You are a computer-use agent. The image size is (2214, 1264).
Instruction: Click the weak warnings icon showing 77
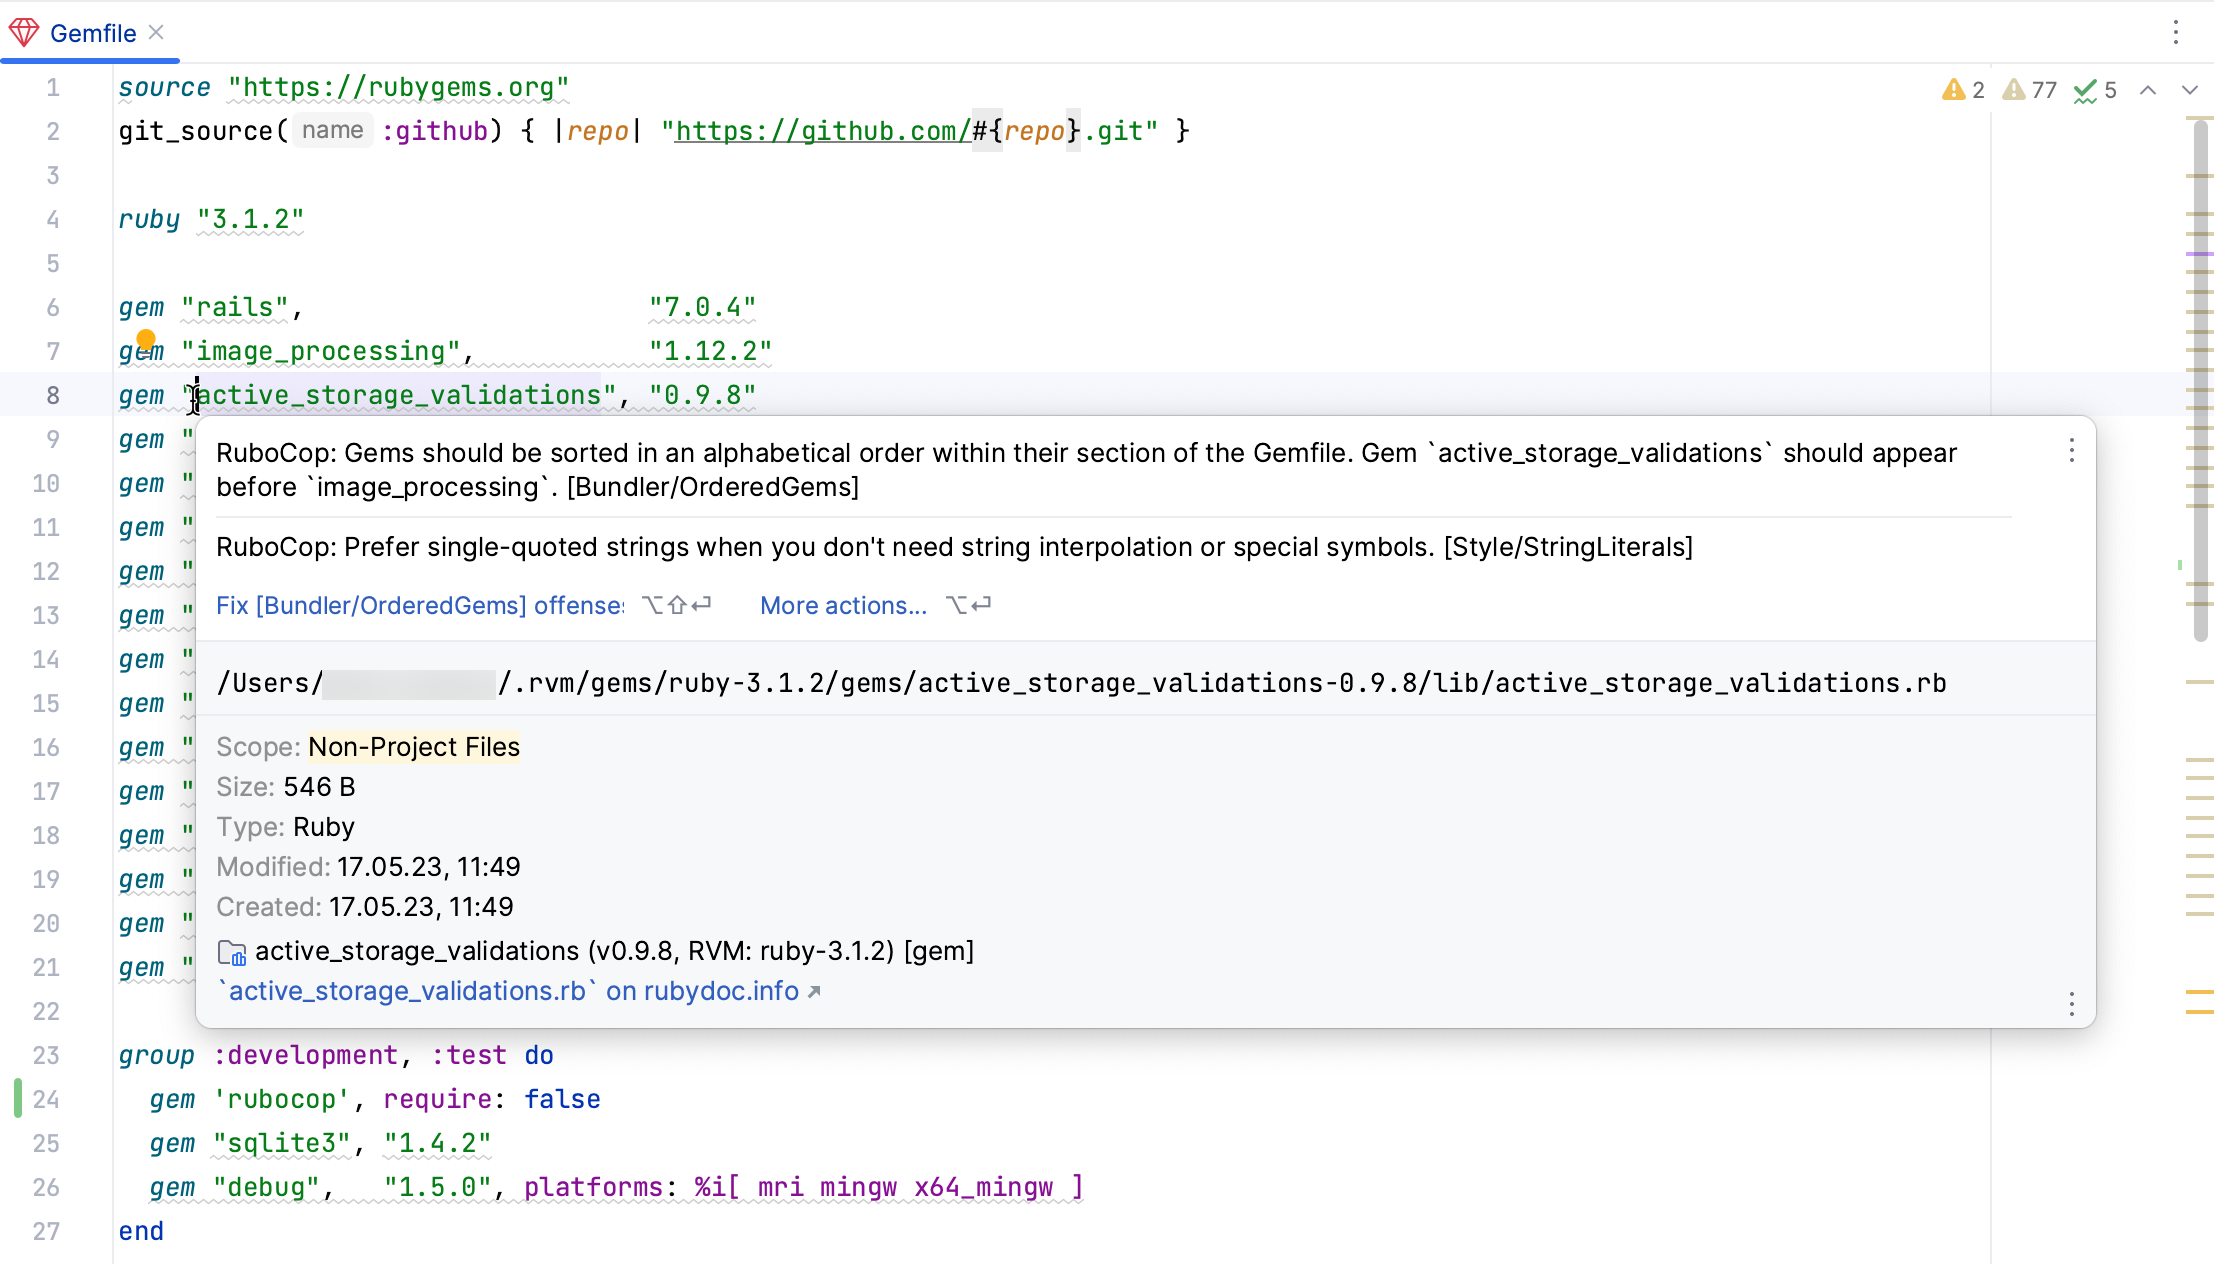(x=2014, y=89)
